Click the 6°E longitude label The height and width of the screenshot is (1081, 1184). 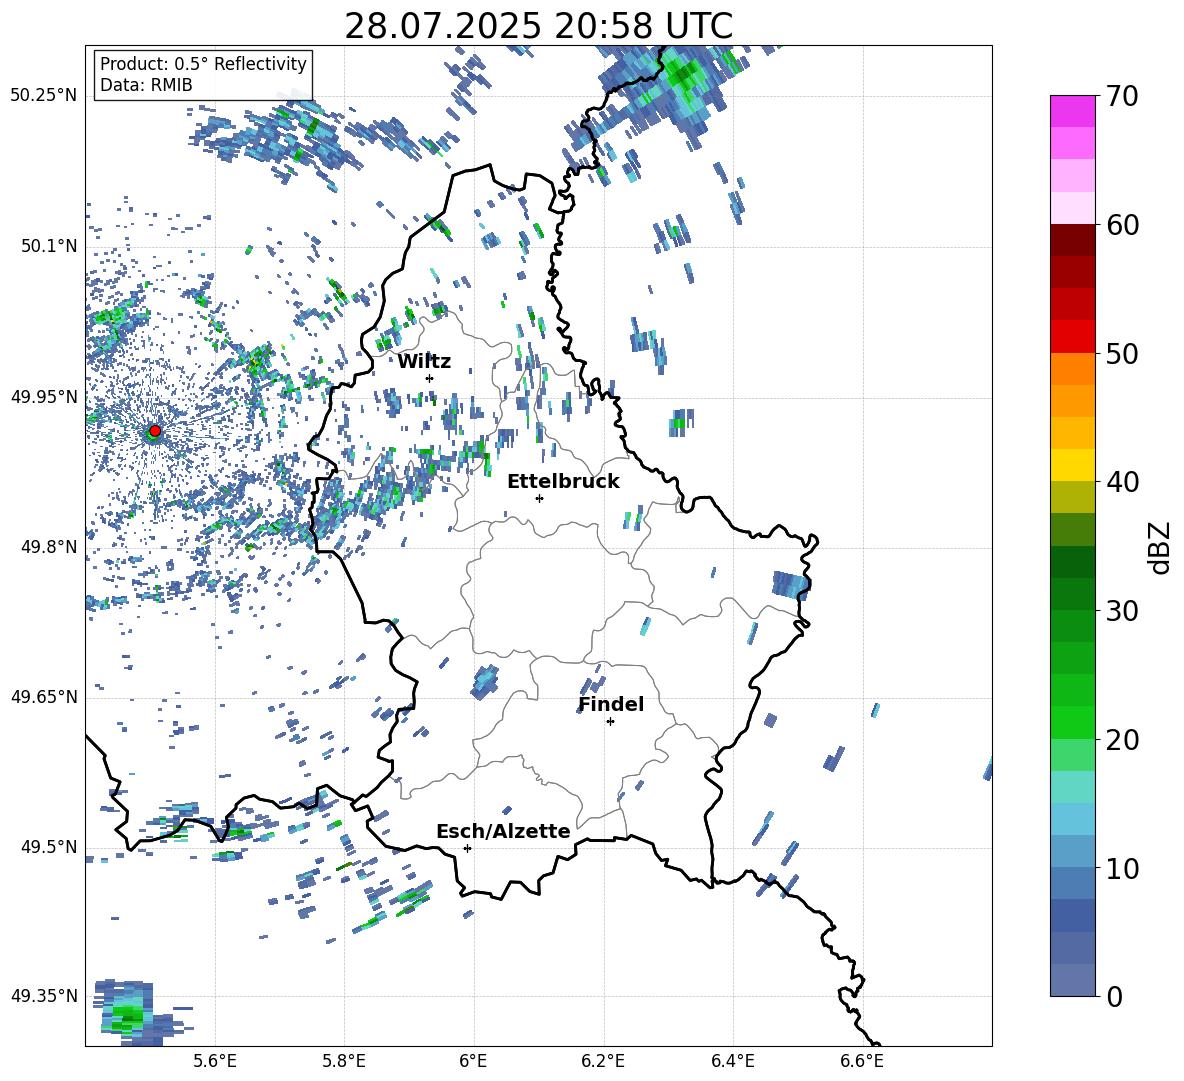pyautogui.click(x=473, y=1061)
